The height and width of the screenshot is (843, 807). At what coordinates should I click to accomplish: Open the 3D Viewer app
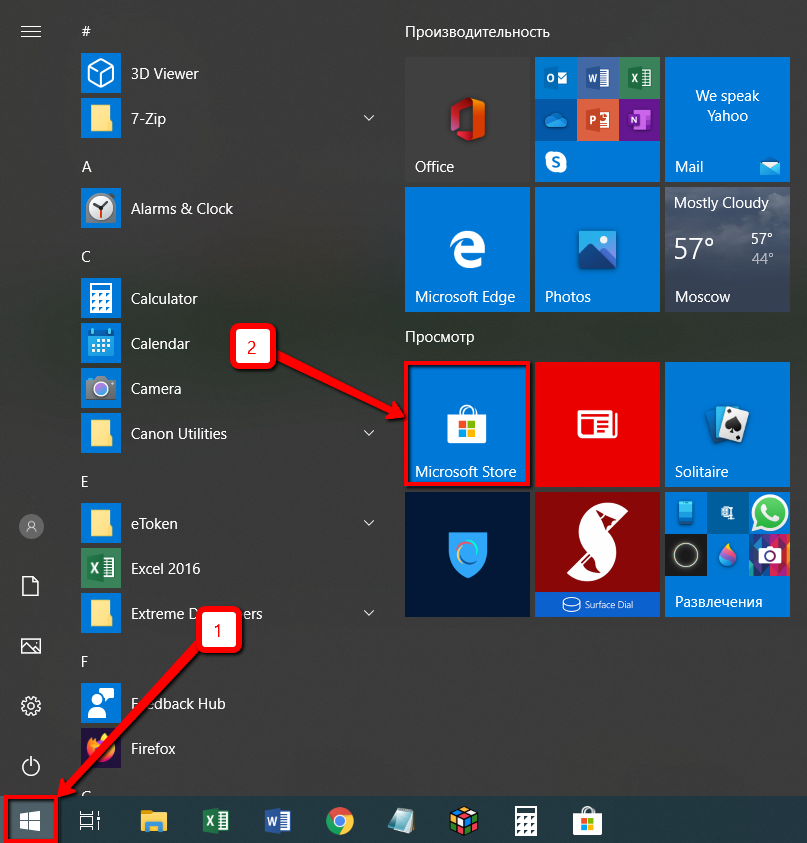point(228,73)
